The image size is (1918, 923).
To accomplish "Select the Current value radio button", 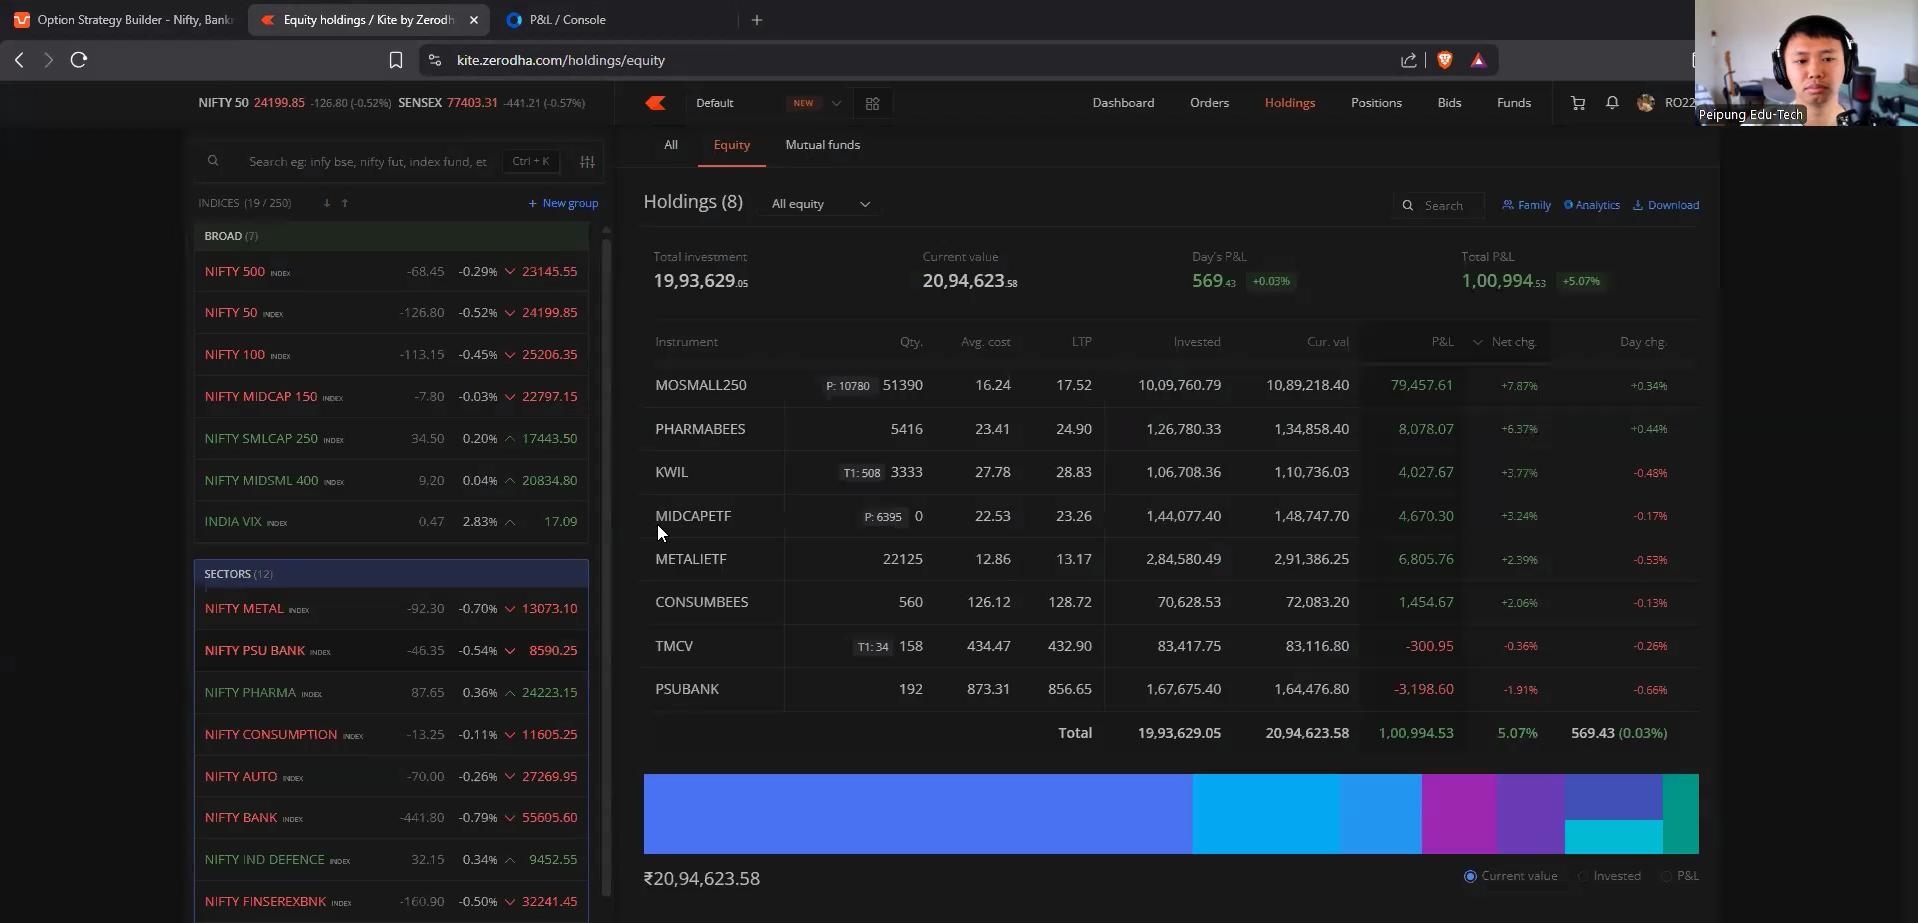I will [x=1470, y=876].
